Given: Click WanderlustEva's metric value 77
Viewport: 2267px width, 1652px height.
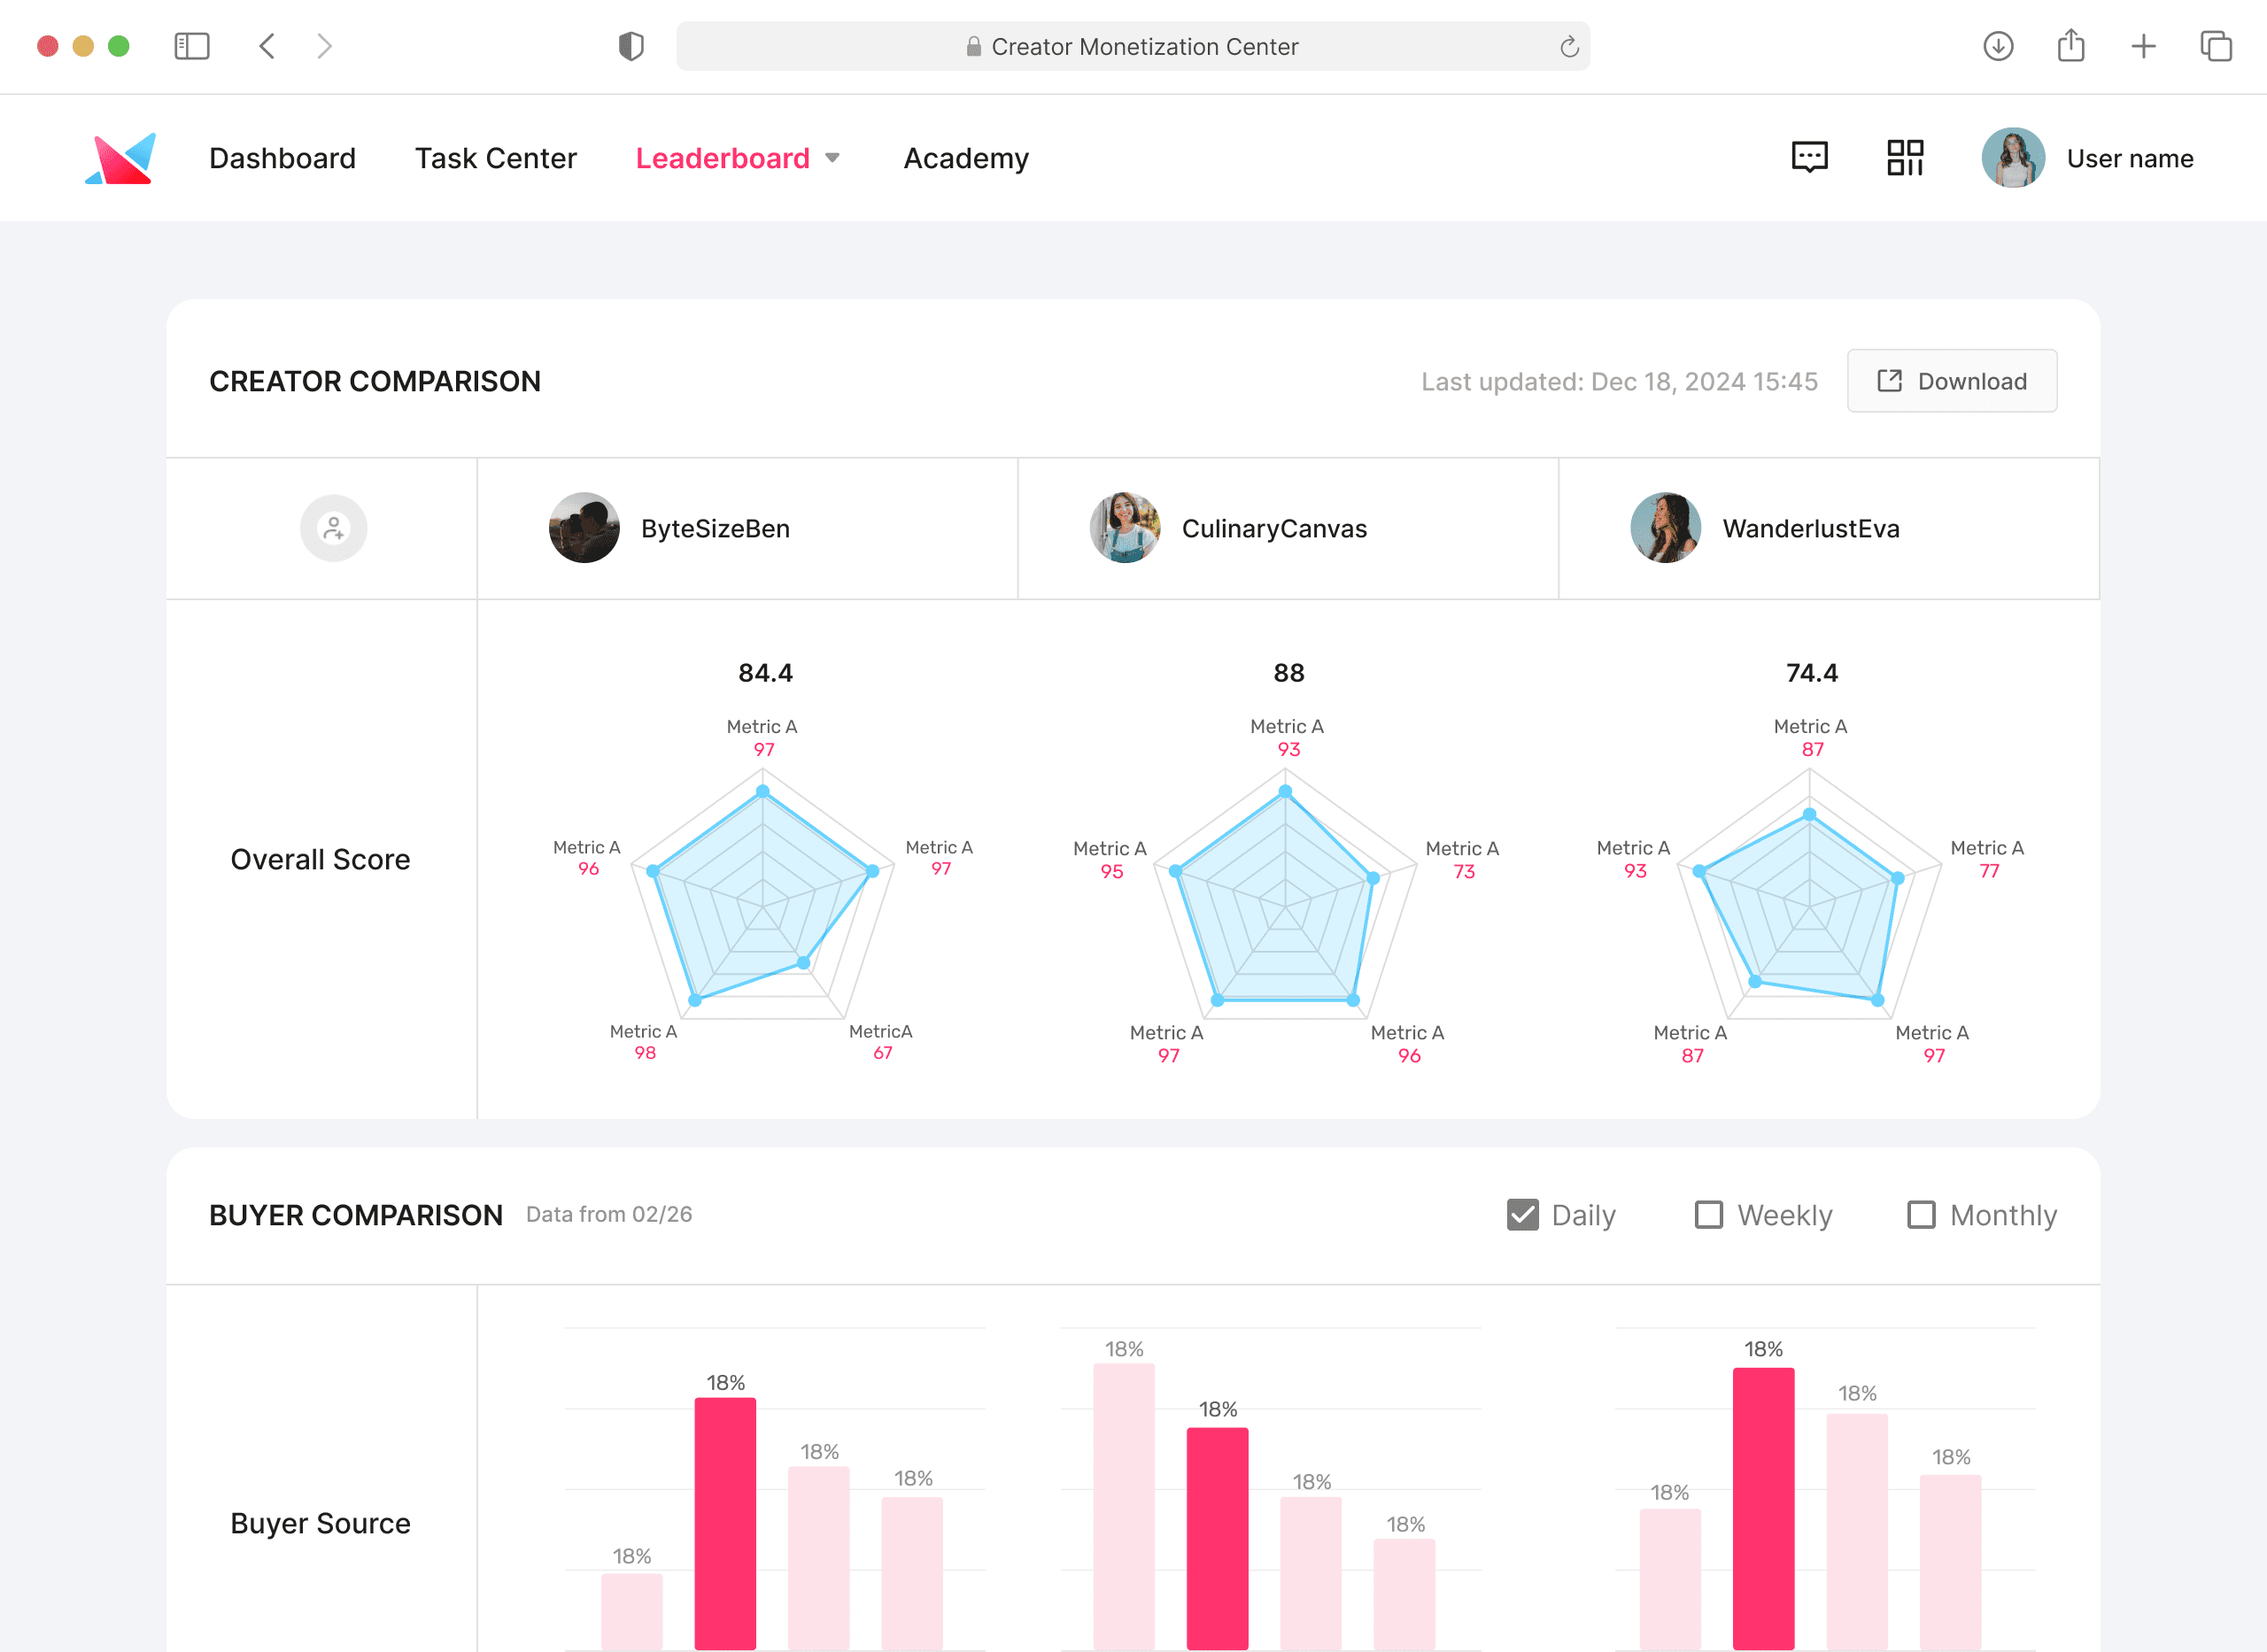Looking at the screenshot, I should pyautogui.click(x=1989, y=871).
